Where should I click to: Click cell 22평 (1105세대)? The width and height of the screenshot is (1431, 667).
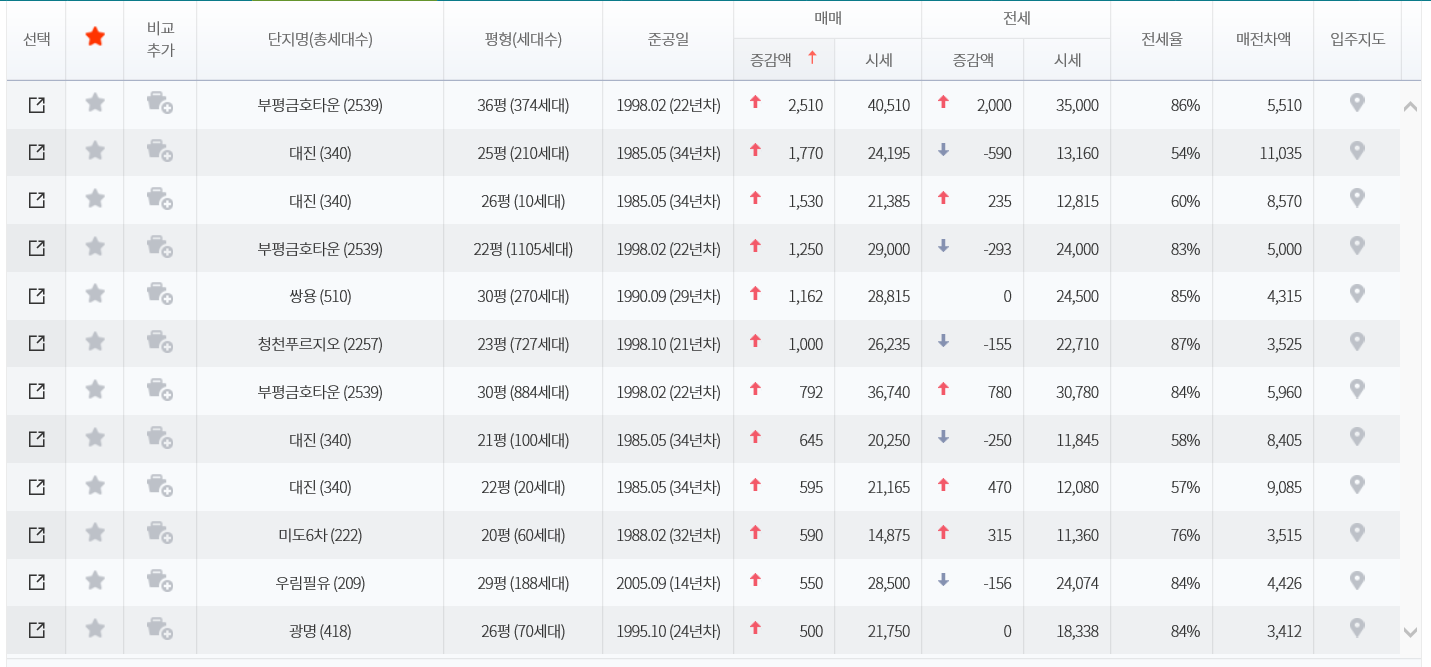[523, 249]
